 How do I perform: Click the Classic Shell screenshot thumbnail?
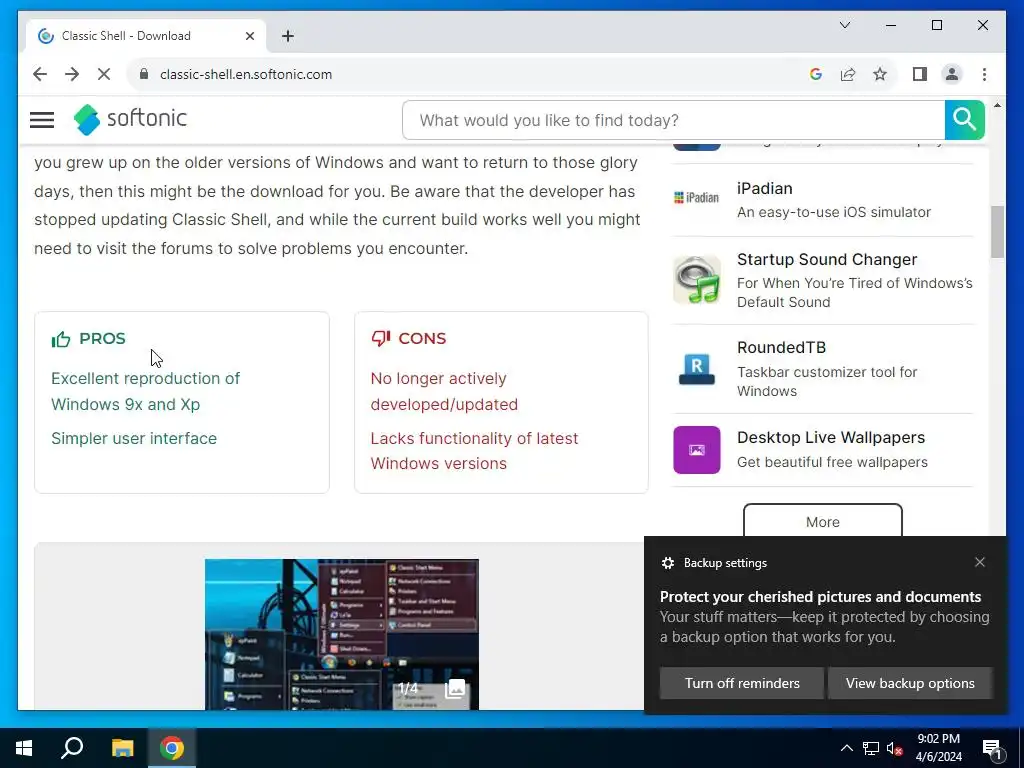point(342,634)
